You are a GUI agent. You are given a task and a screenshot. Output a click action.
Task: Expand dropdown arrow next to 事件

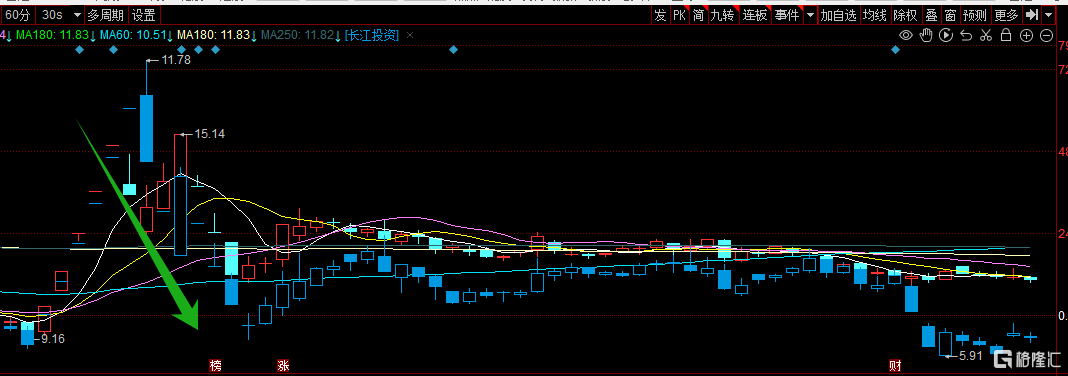810,15
